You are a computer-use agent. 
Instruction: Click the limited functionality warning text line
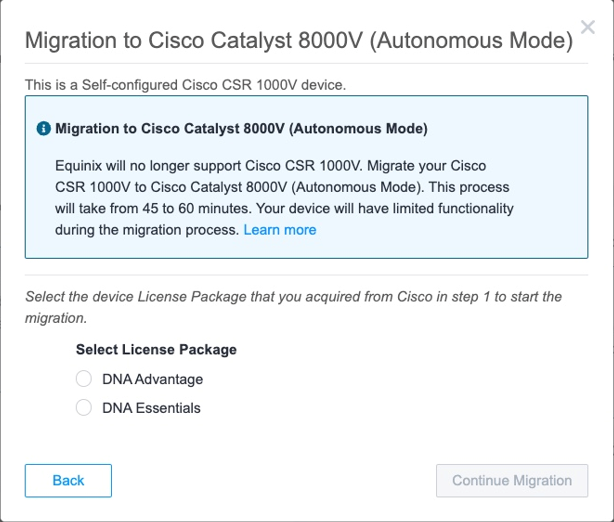pyautogui.click(x=385, y=208)
